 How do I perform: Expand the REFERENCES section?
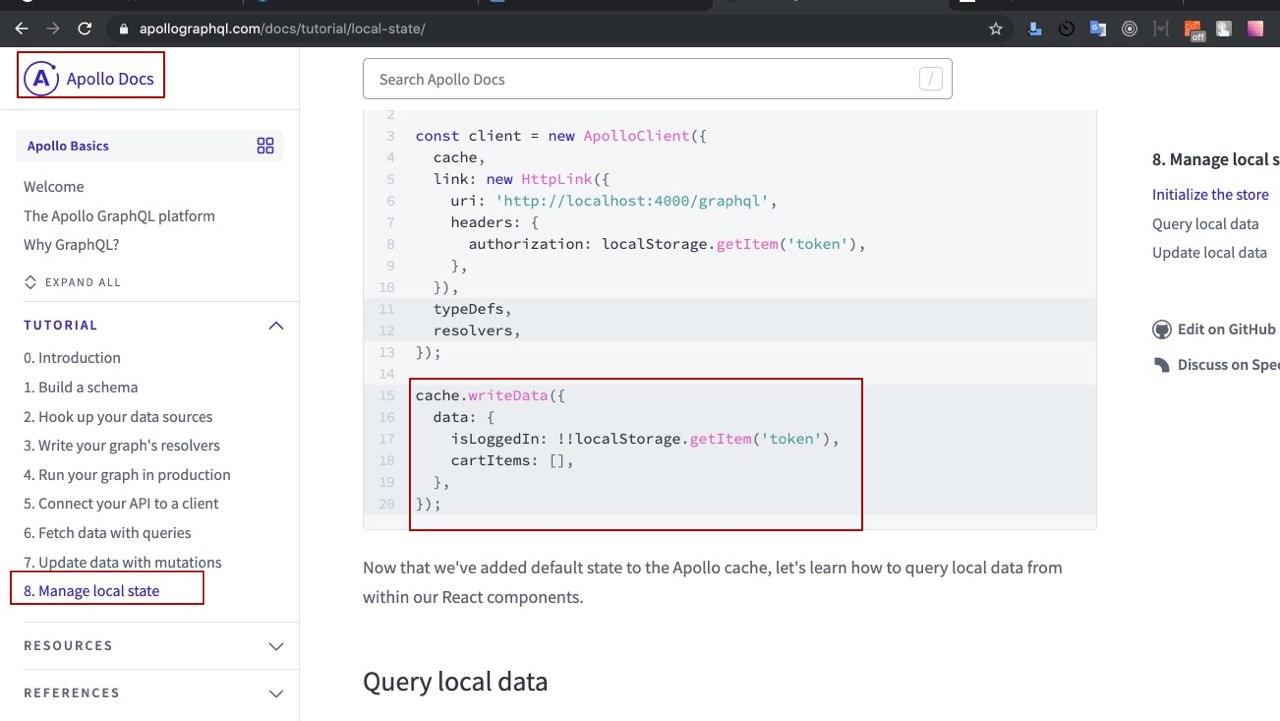click(x=154, y=693)
